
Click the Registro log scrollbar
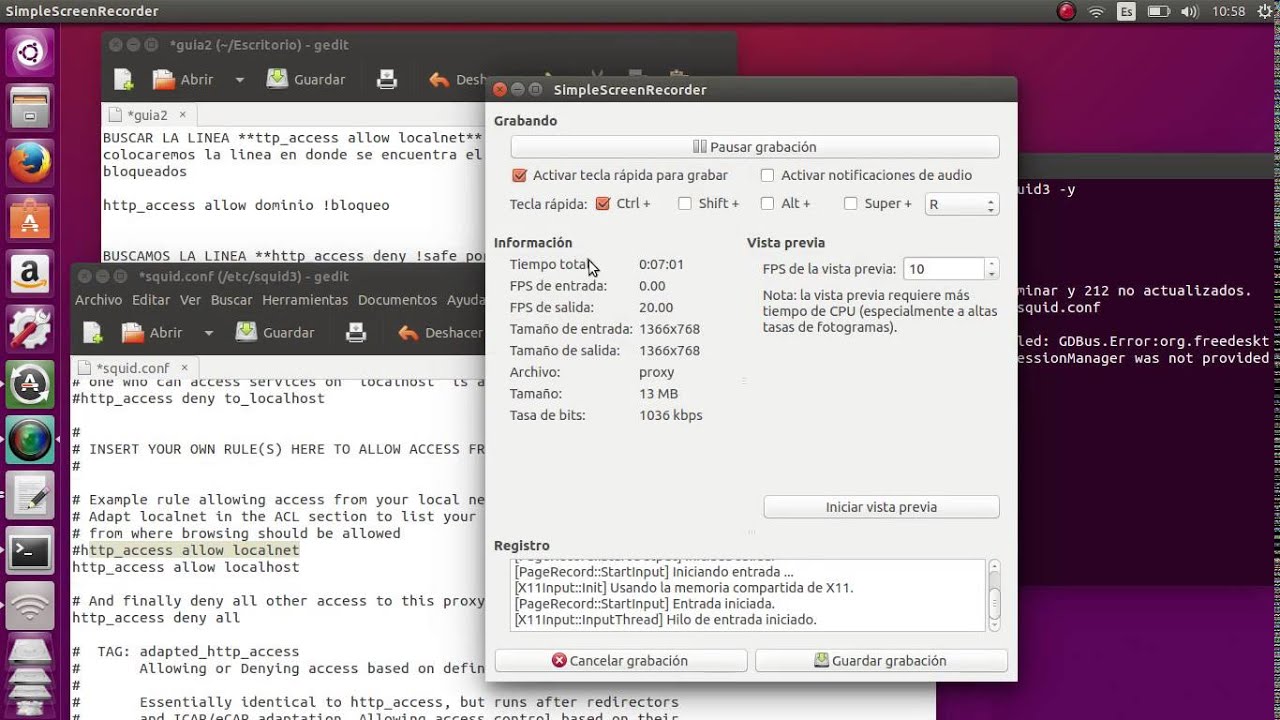(x=994, y=596)
